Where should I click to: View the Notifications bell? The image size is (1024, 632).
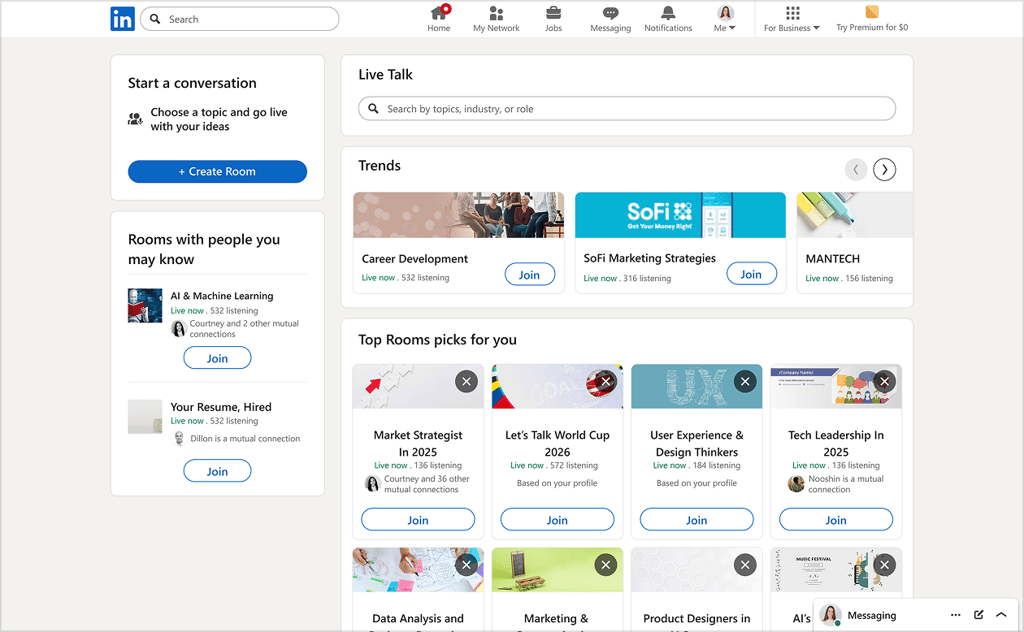click(668, 18)
